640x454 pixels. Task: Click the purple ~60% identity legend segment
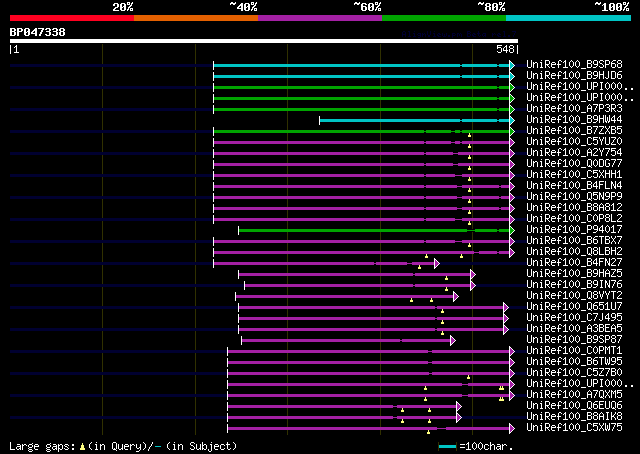[320, 18]
